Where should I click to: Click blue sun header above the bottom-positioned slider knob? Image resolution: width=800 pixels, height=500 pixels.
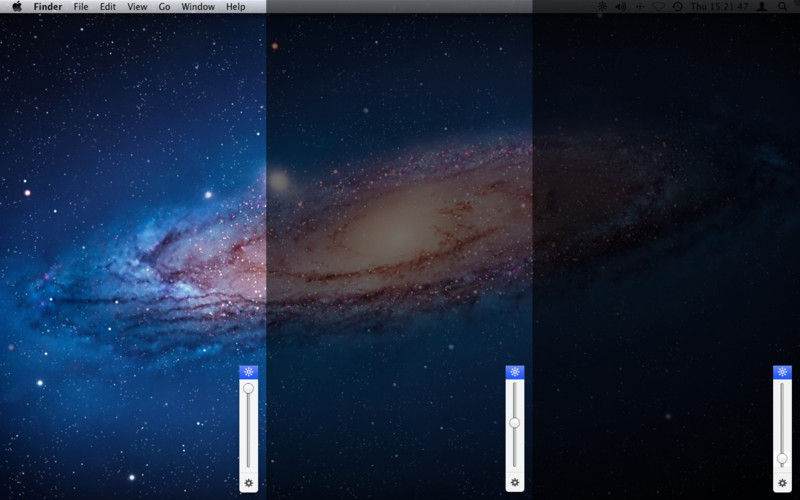[782, 372]
